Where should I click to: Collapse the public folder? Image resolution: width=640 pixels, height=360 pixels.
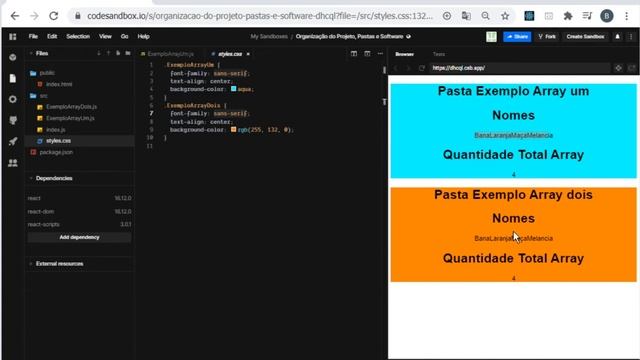(33, 73)
